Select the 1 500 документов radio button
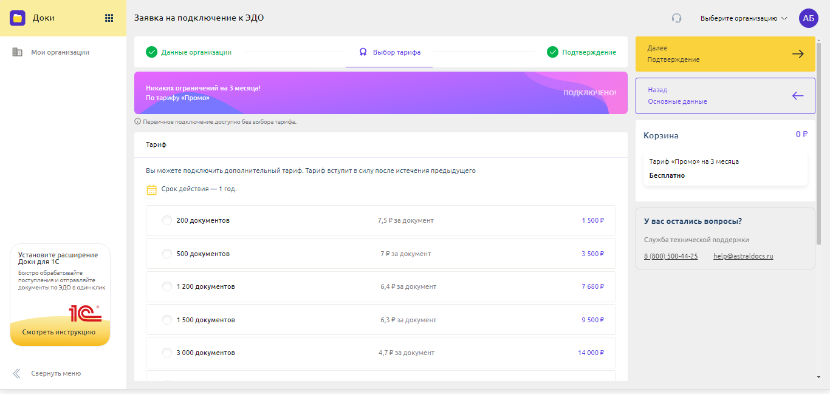Screen dimensions: 830x394 click(167, 320)
